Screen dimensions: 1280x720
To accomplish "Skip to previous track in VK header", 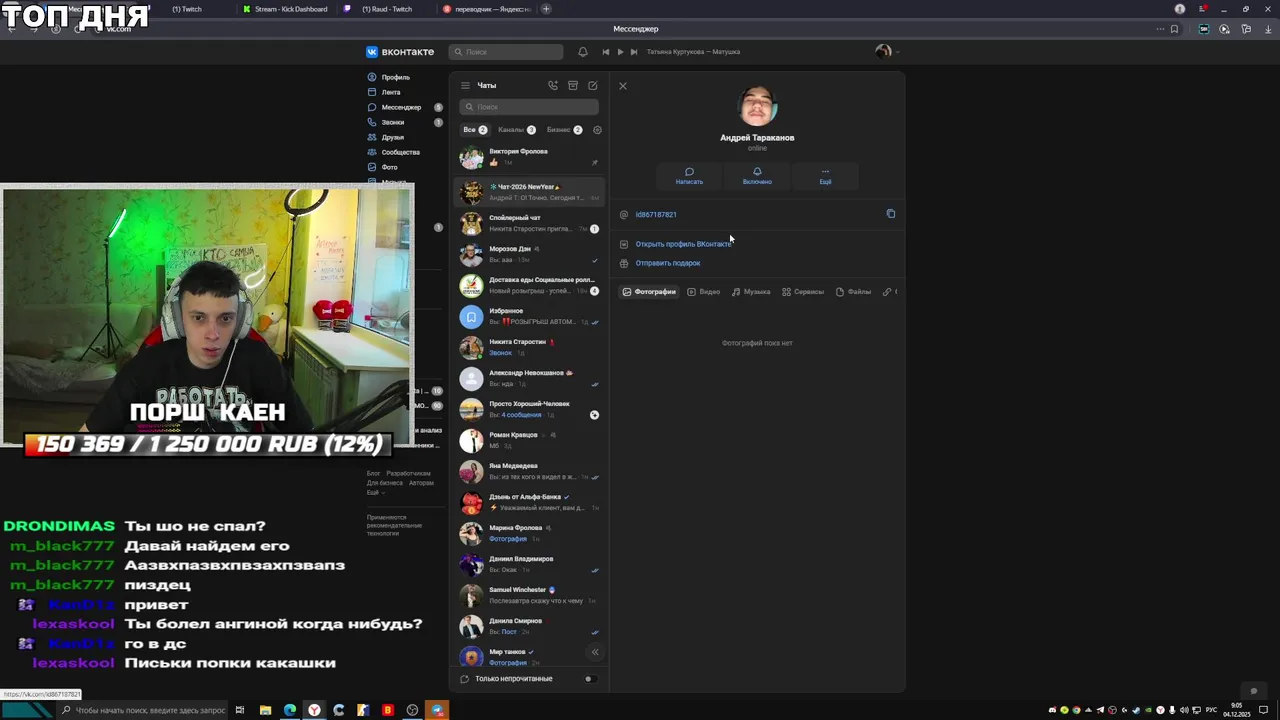I will pyautogui.click(x=605, y=52).
